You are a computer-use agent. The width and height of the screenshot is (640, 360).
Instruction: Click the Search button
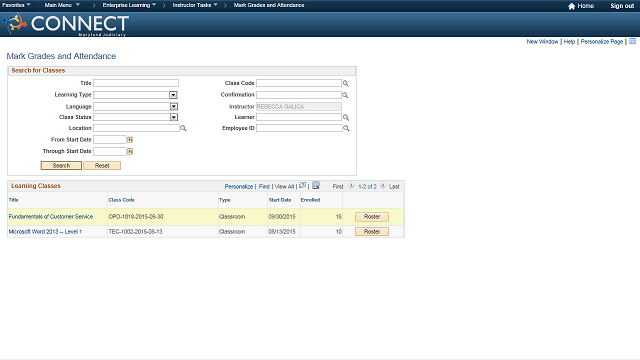tap(61, 166)
